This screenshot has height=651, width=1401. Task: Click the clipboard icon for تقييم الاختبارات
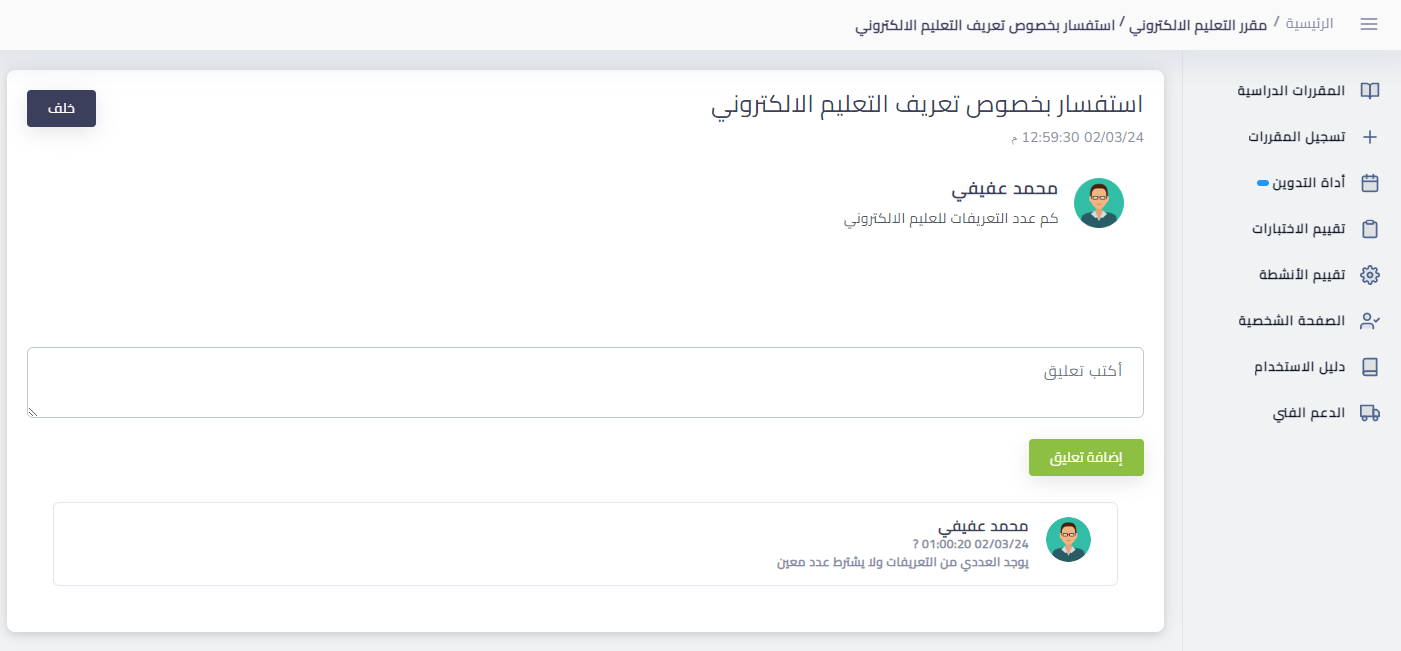coord(1370,229)
